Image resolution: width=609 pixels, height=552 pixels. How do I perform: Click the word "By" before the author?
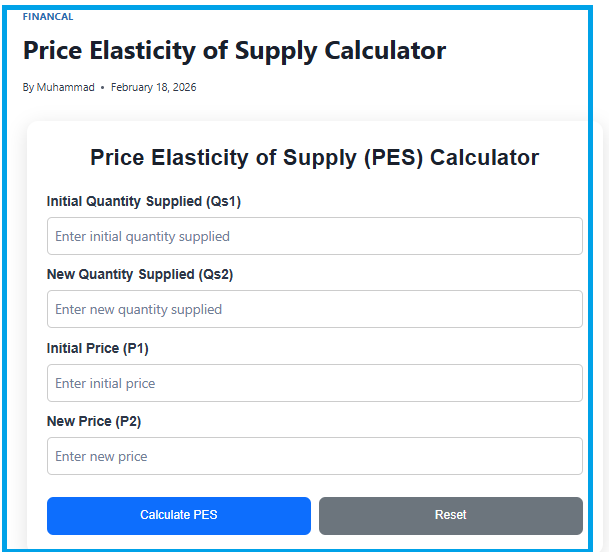(28, 88)
